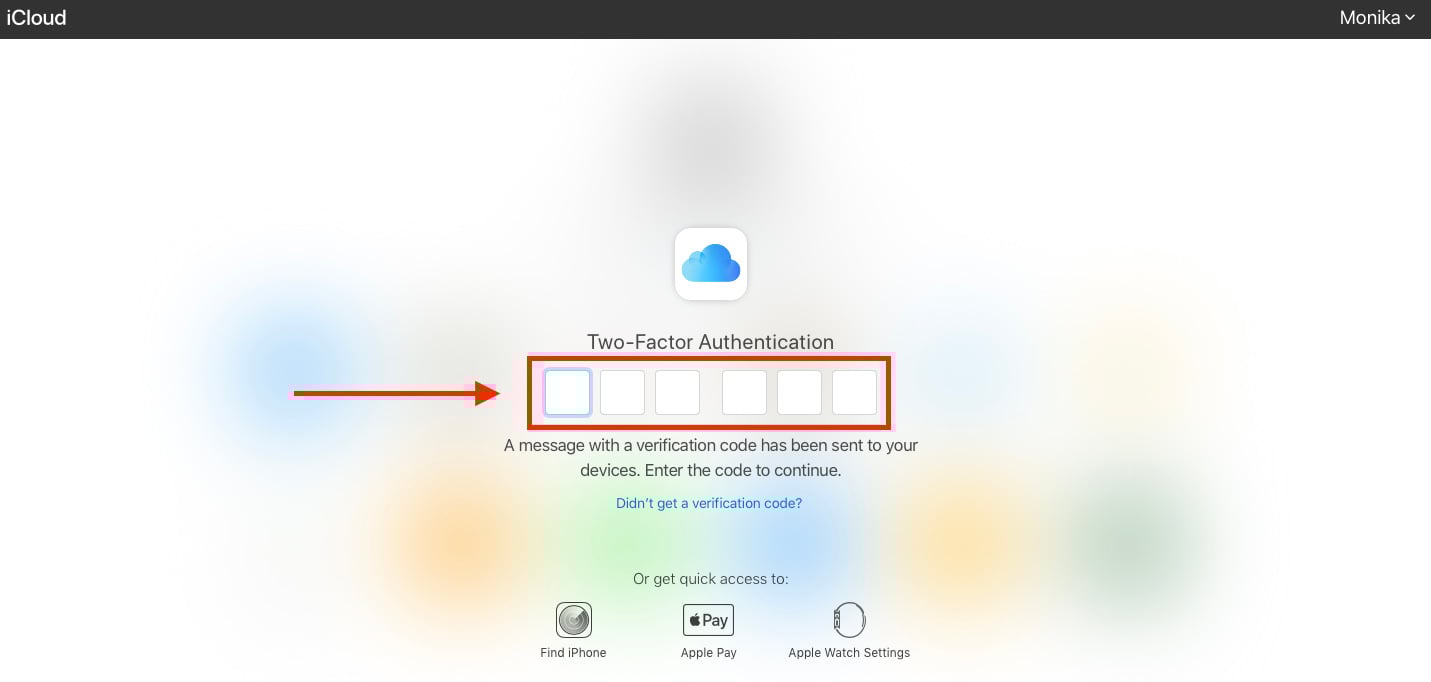Click the Apple Pay text label
Screen dimensions: 1431x682
[709, 653]
